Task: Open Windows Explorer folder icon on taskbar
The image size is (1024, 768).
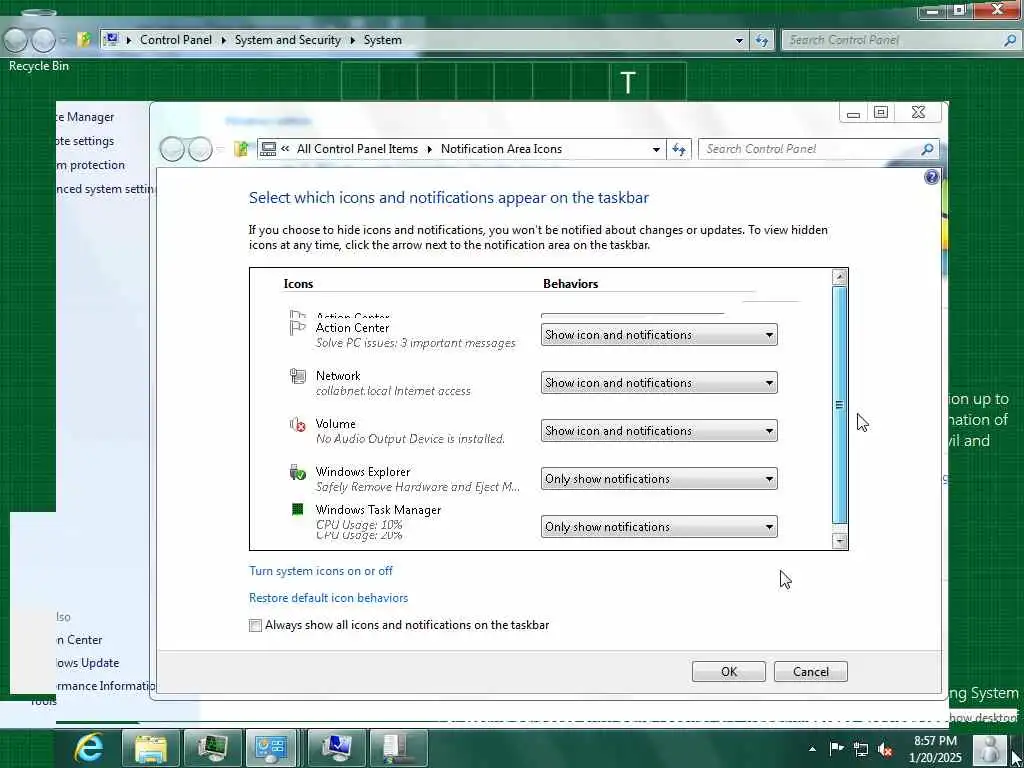Action: pos(151,748)
